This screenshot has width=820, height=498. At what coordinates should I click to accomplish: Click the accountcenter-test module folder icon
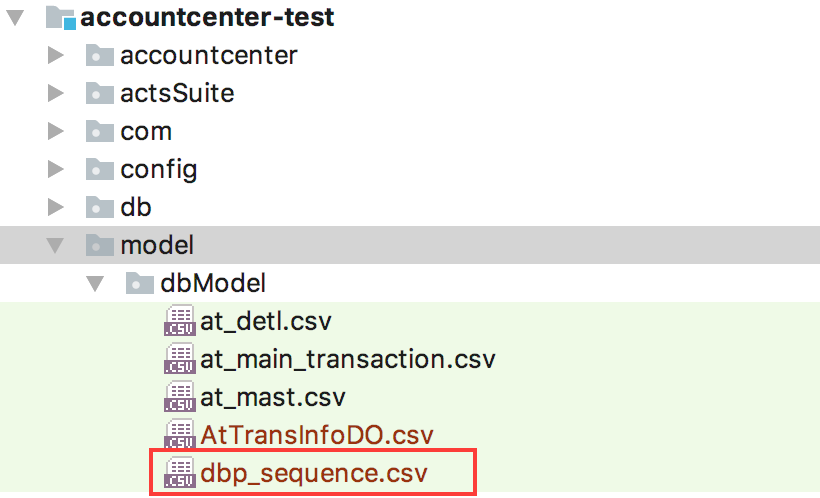point(61,17)
